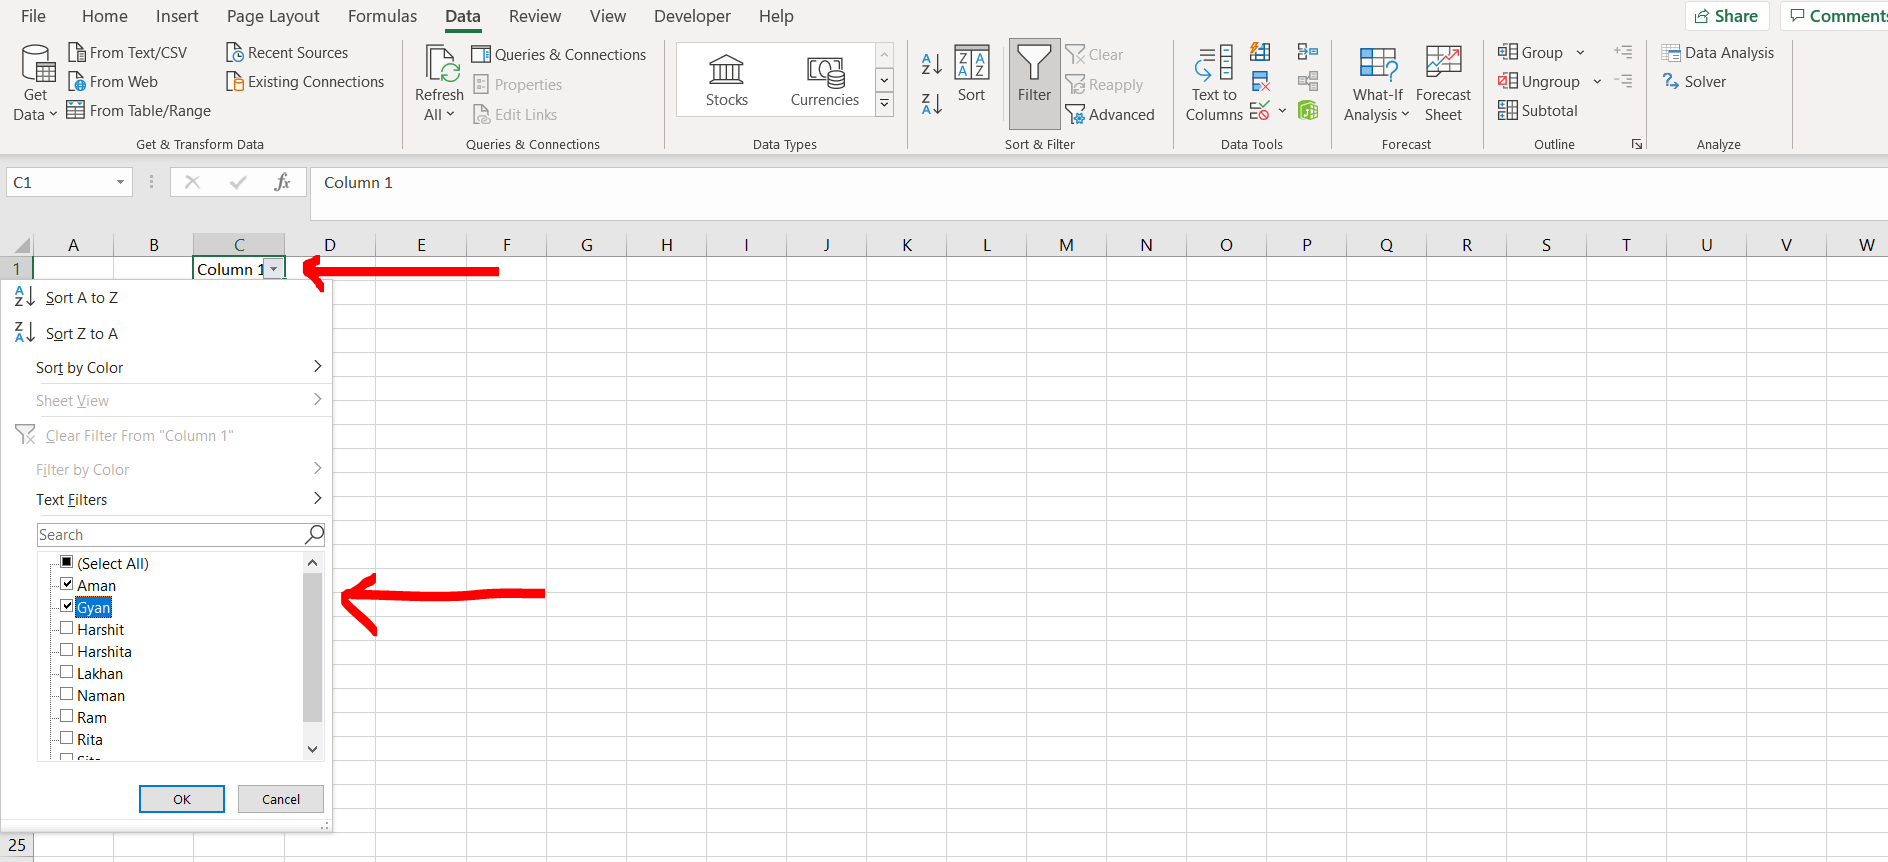Check the Rita checkbox

click(x=67, y=738)
